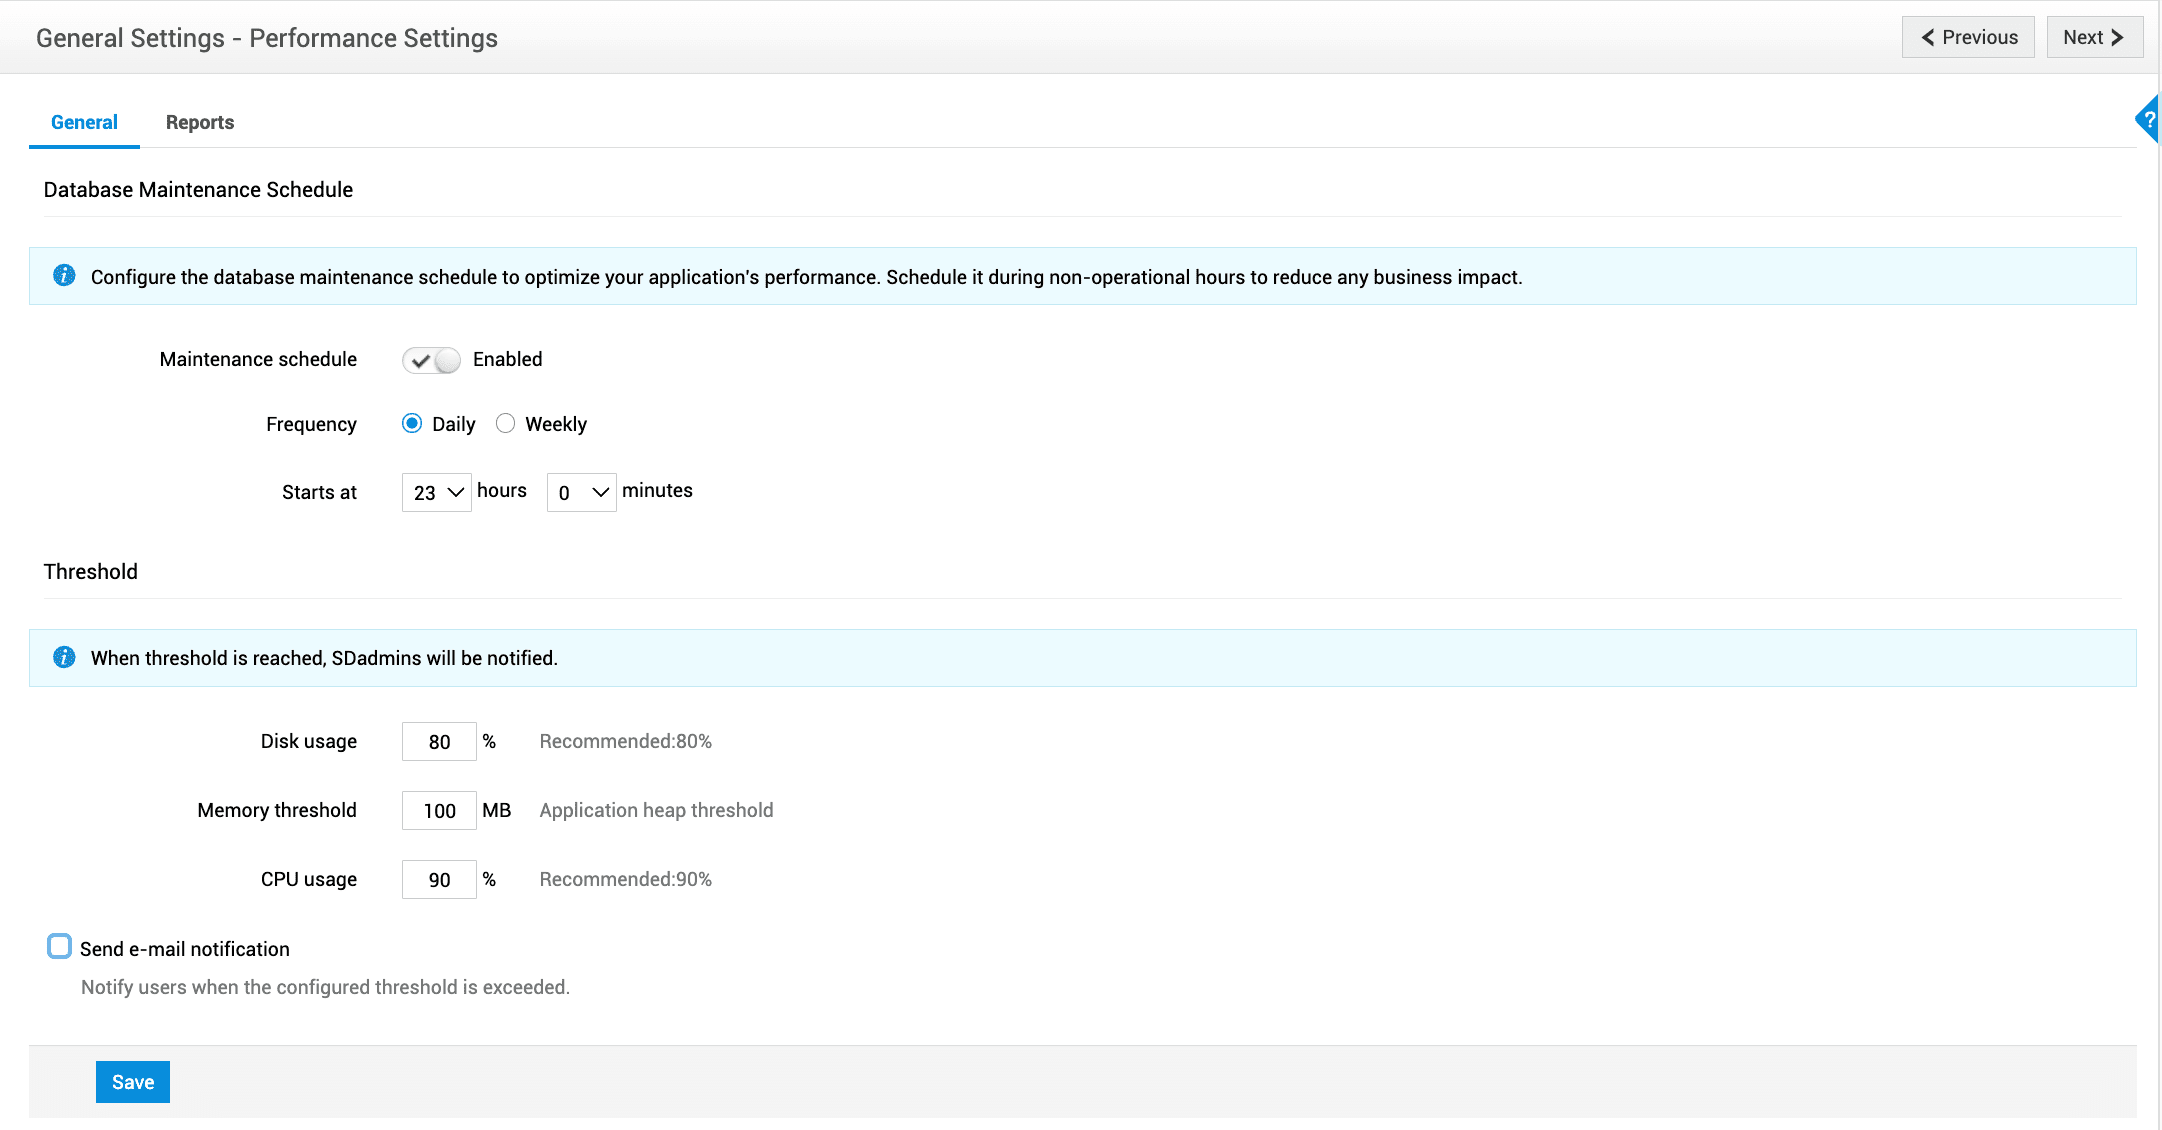Select the General tab

tap(84, 122)
